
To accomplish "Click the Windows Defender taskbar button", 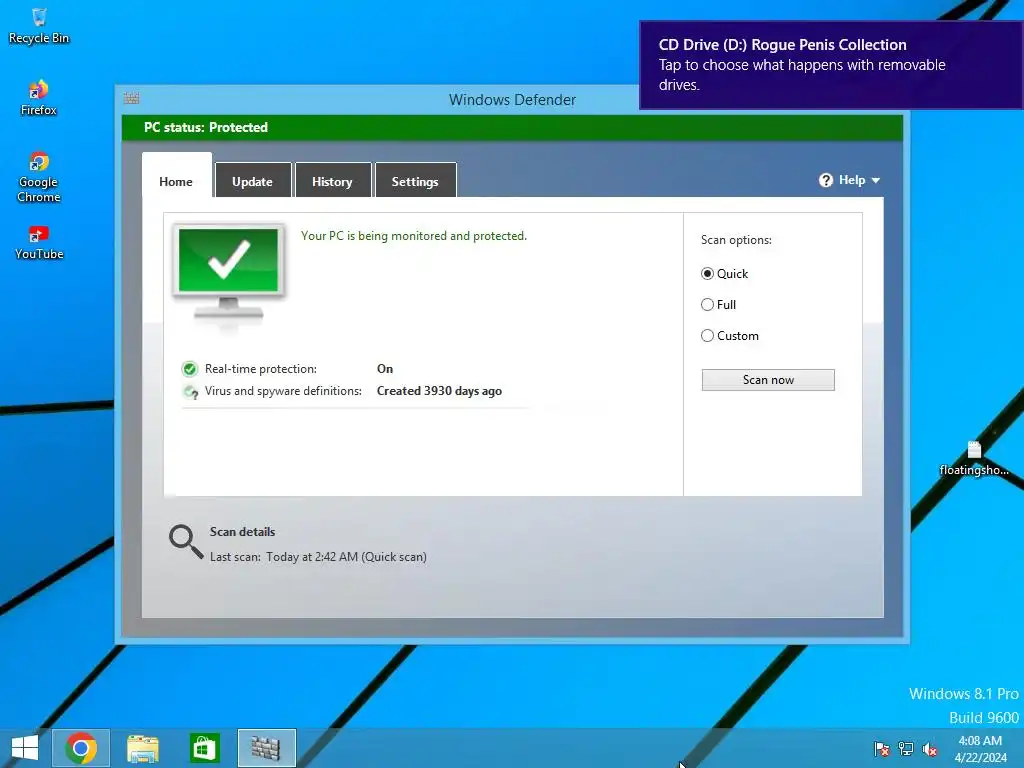I will 266,748.
